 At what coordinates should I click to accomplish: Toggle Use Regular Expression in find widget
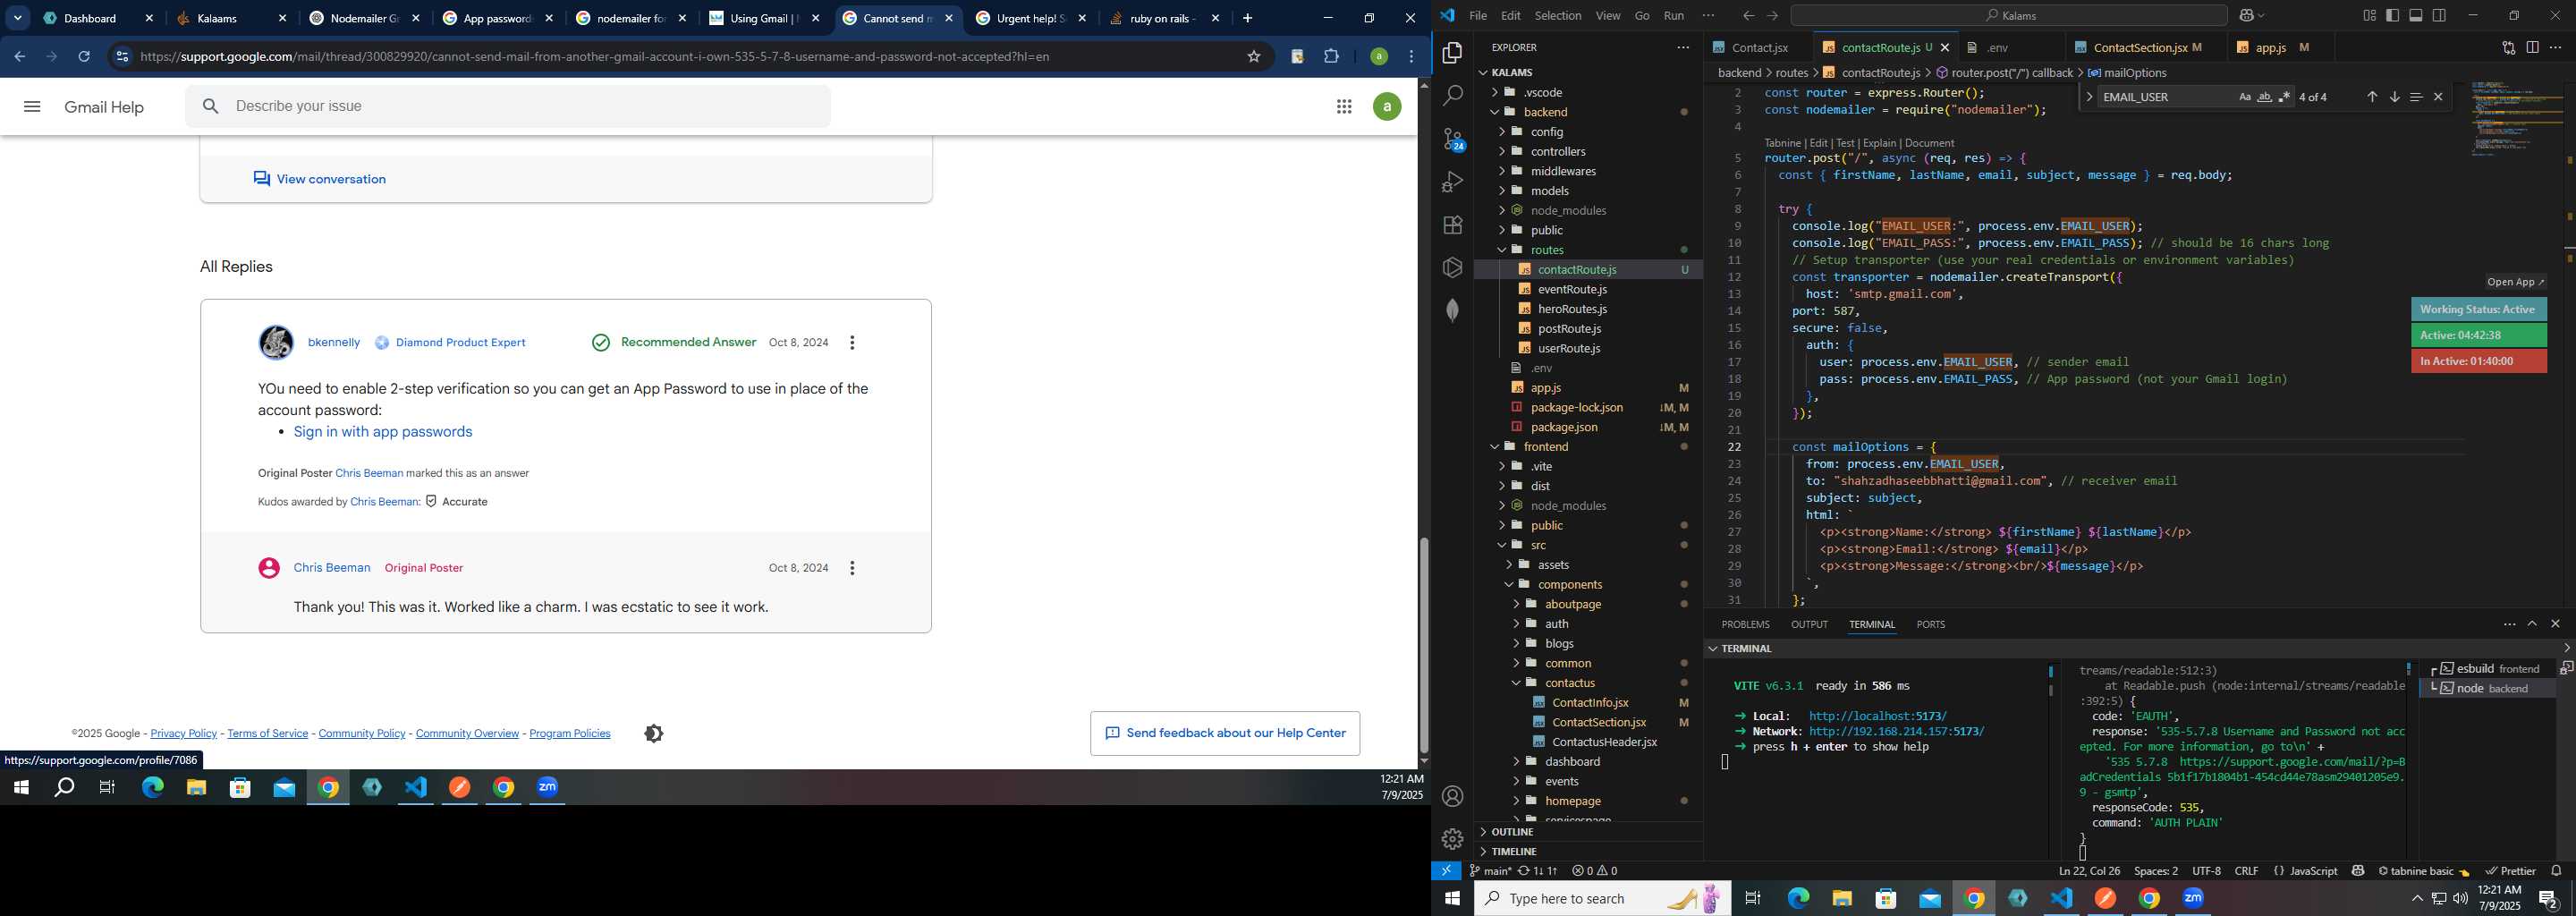point(2284,97)
